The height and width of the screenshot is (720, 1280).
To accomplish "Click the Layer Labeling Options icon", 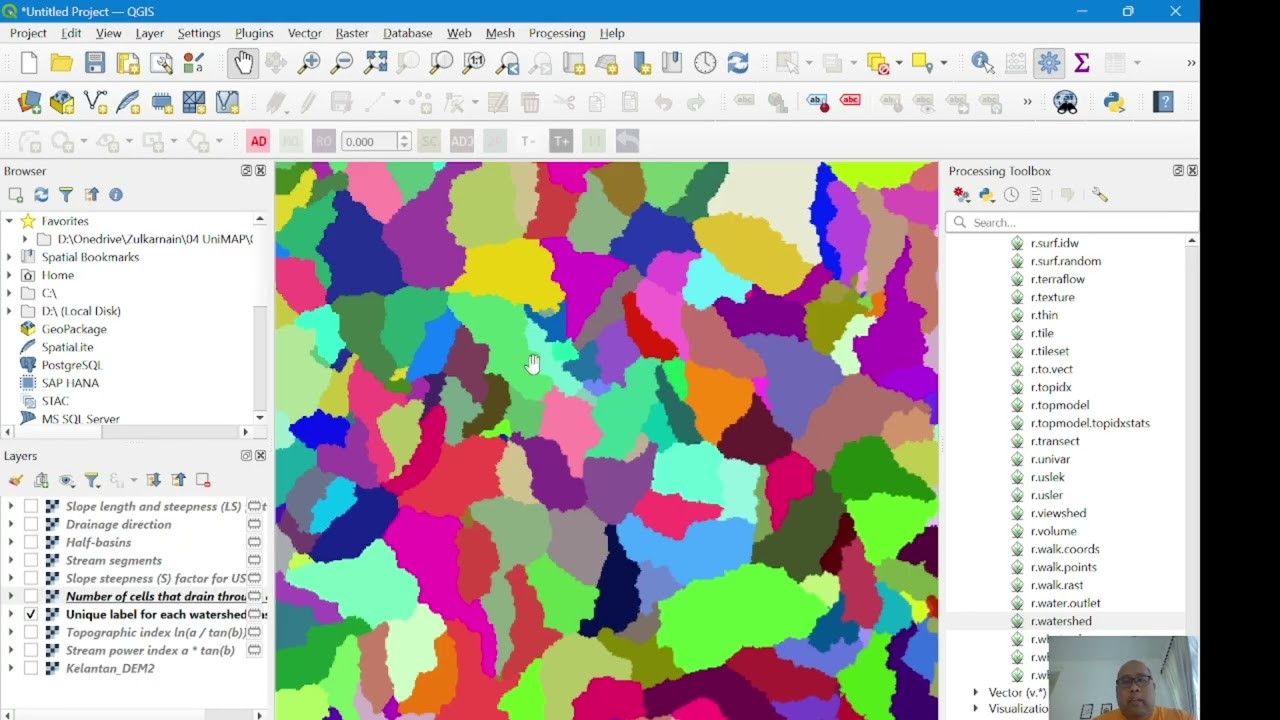I will coord(817,102).
